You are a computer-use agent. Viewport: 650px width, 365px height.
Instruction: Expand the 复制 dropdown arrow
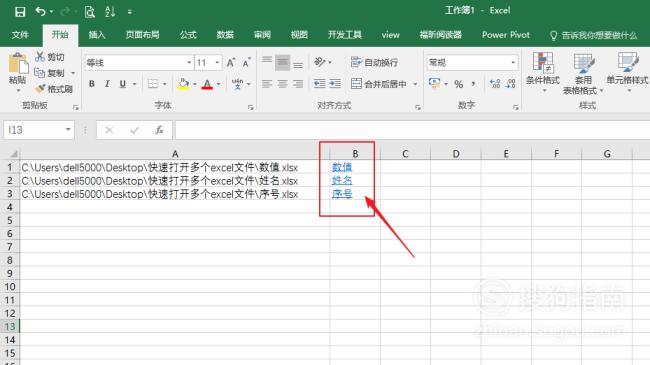pyautogui.click(x=73, y=73)
